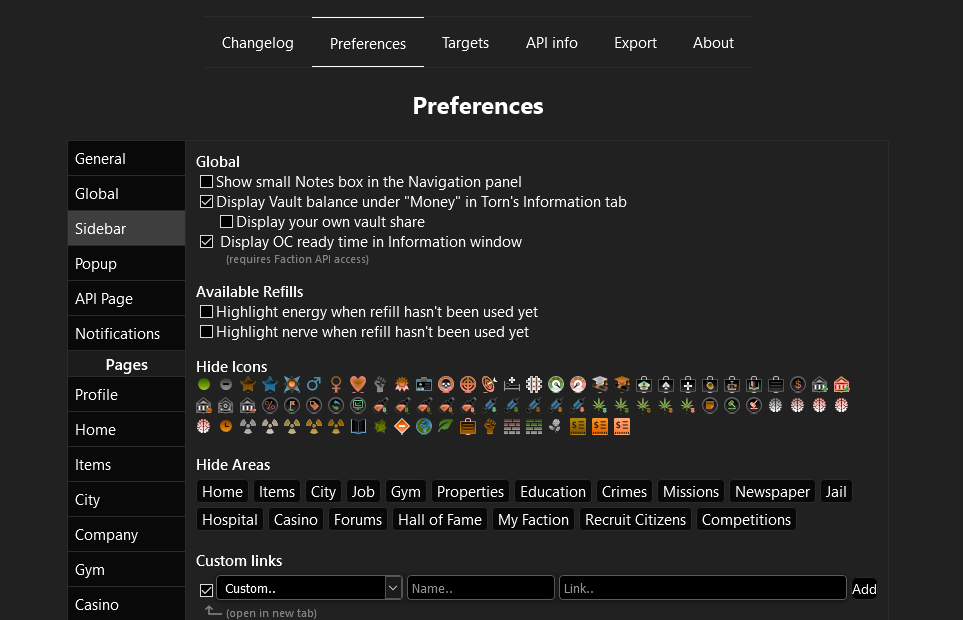This screenshot has width=963, height=620.
Task: Uncheck the custom link enabled checkbox
Action: click(206, 590)
